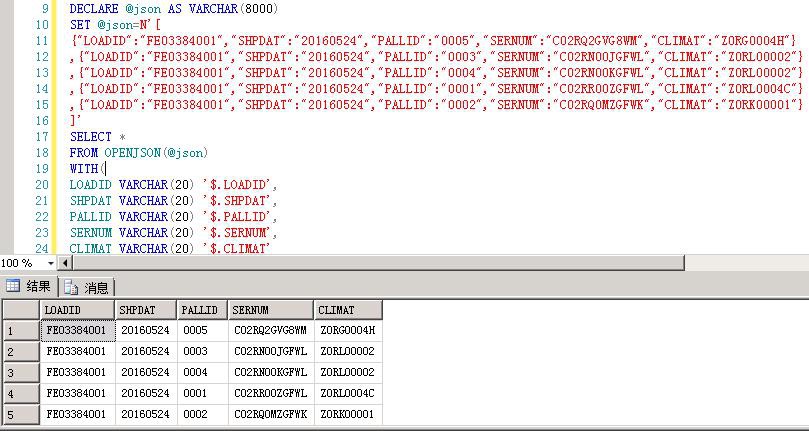Click the Z0RL0004C climate cell
The height and width of the screenshot is (431, 809).
point(347,393)
